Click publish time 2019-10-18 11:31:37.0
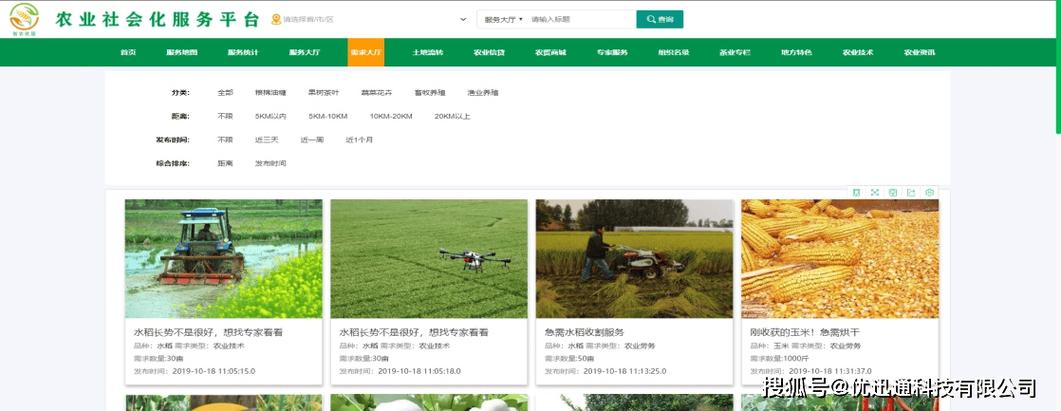This screenshot has width=1061, height=411. (x=830, y=371)
